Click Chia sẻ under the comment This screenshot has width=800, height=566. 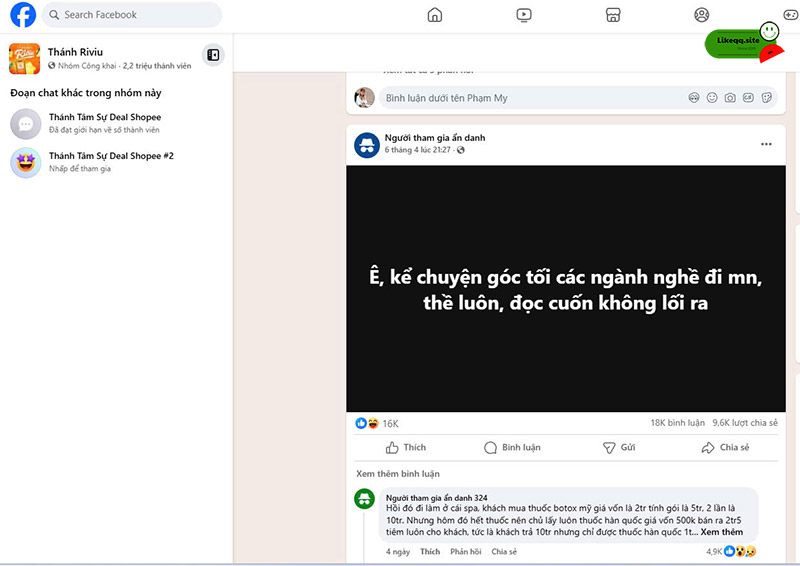pyautogui.click(x=504, y=552)
